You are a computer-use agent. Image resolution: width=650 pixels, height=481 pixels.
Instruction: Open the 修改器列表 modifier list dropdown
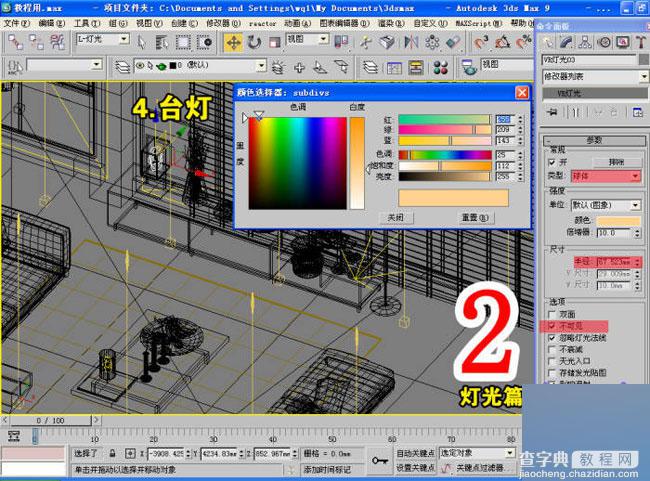tap(595, 77)
